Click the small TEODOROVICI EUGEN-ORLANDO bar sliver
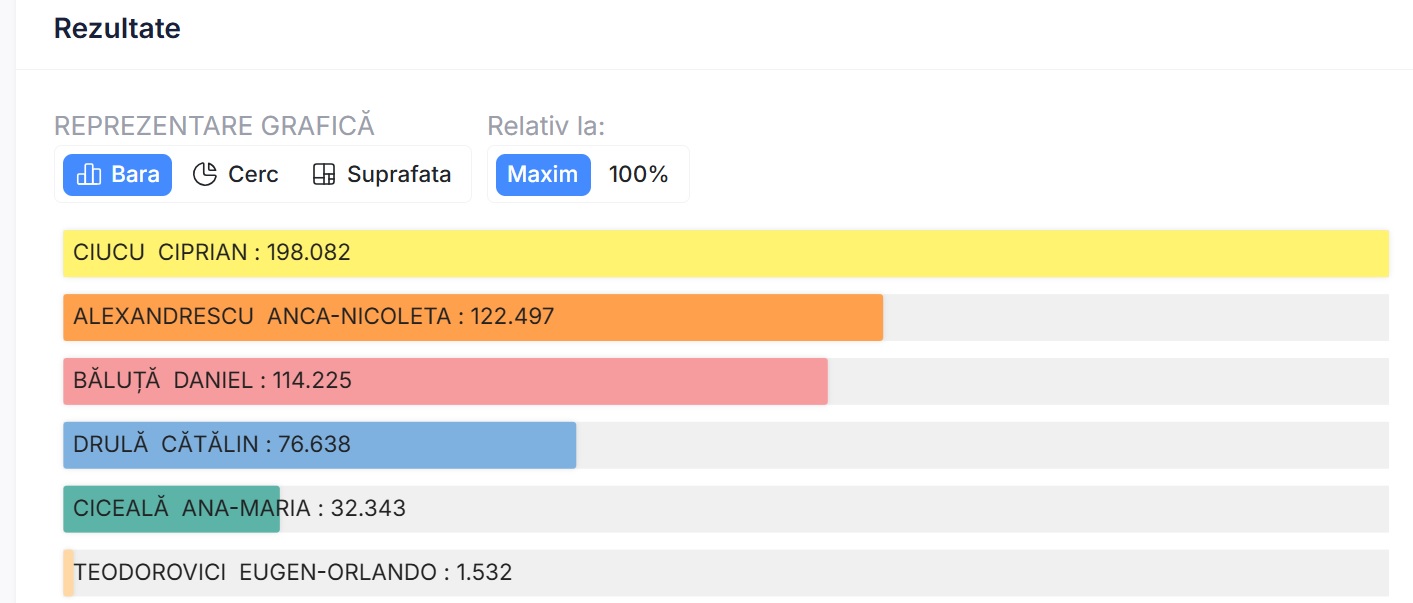The height and width of the screenshot is (603, 1413). pos(68,573)
